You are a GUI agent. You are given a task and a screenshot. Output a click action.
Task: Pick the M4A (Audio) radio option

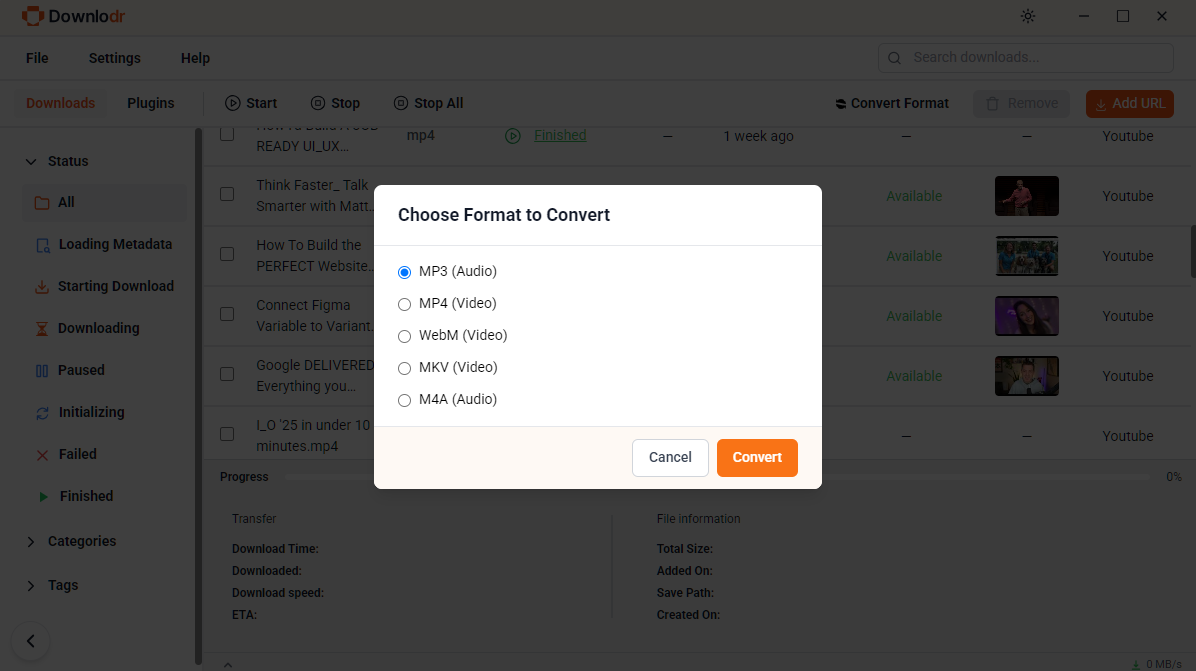point(405,400)
